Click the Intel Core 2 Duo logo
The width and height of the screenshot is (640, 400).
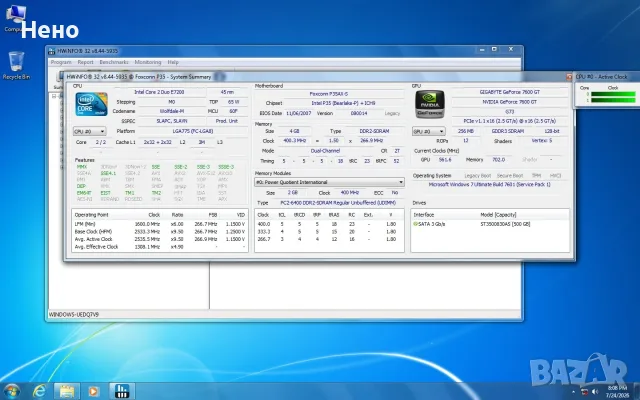91,104
